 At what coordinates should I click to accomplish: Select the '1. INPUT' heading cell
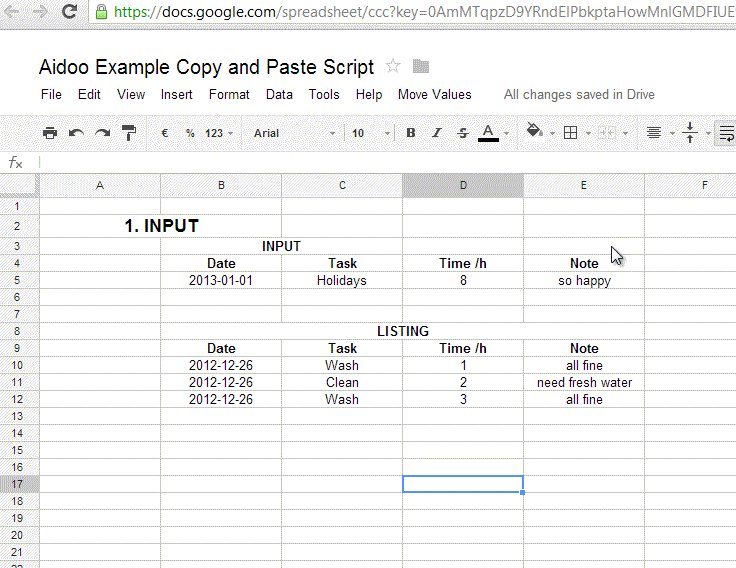(161, 226)
